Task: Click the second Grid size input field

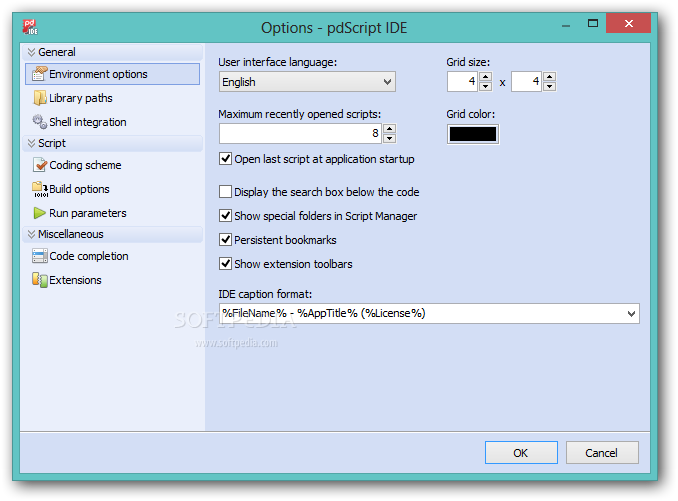Action: [526, 82]
